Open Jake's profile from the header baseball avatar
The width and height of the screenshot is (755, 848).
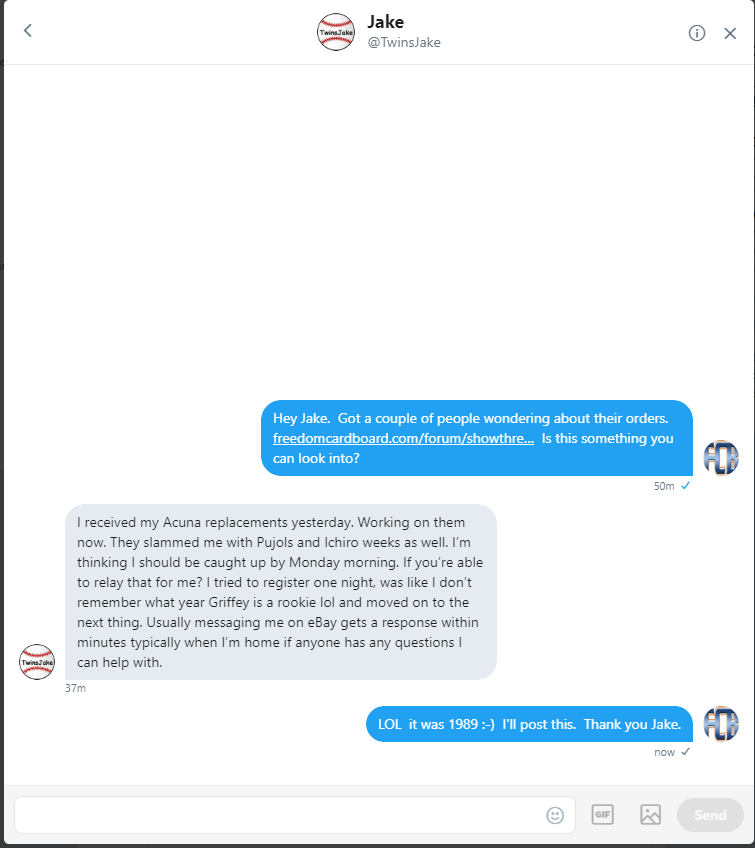pyautogui.click(x=336, y=32)
